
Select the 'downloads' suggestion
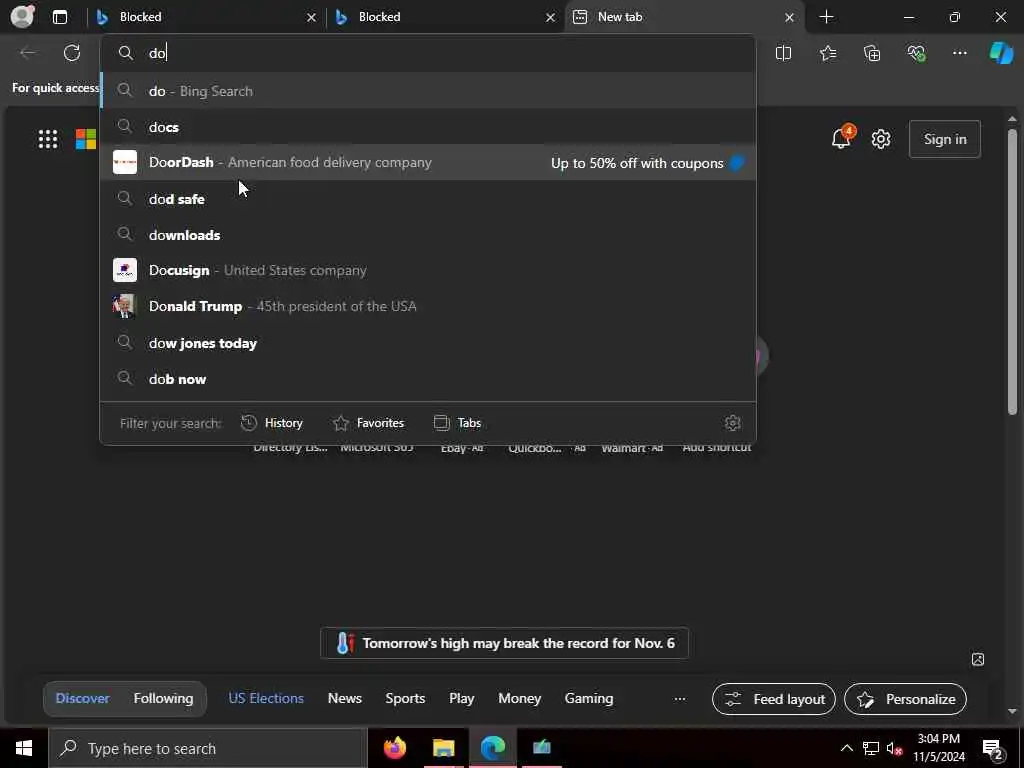(x=428, y=234)
